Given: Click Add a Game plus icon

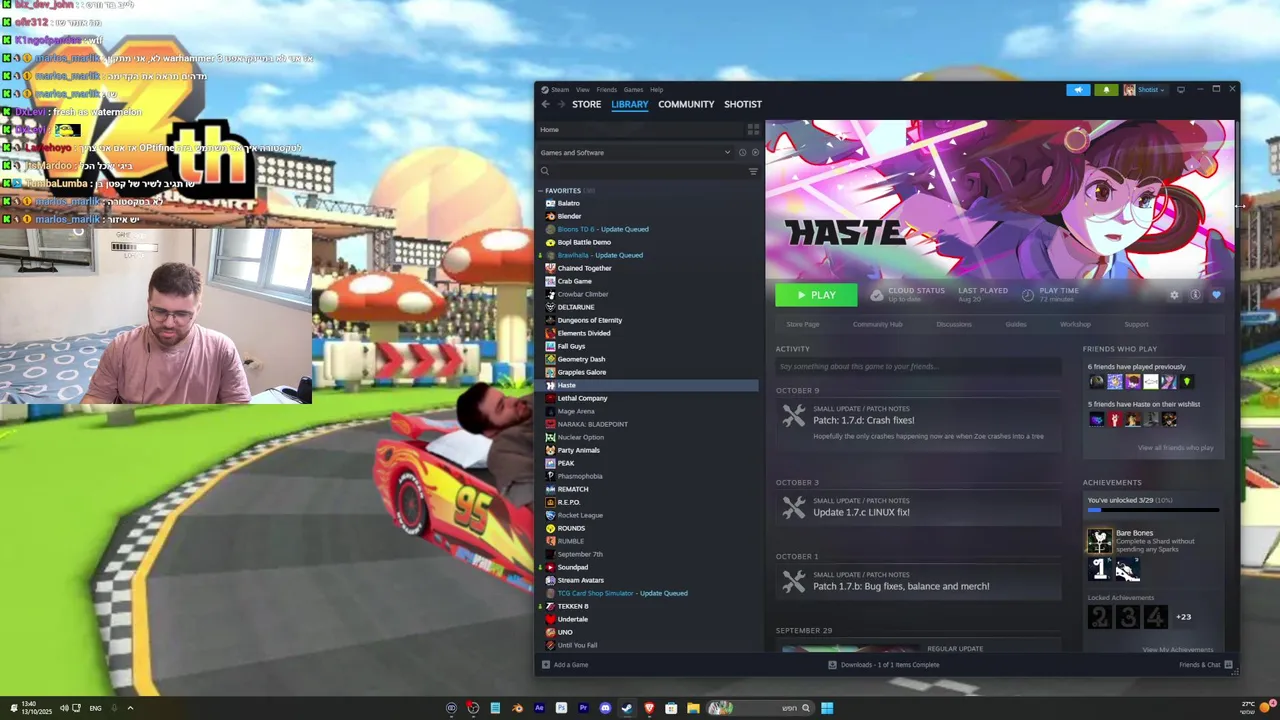Looking at the screenshot, I should (x=546, y=665).
